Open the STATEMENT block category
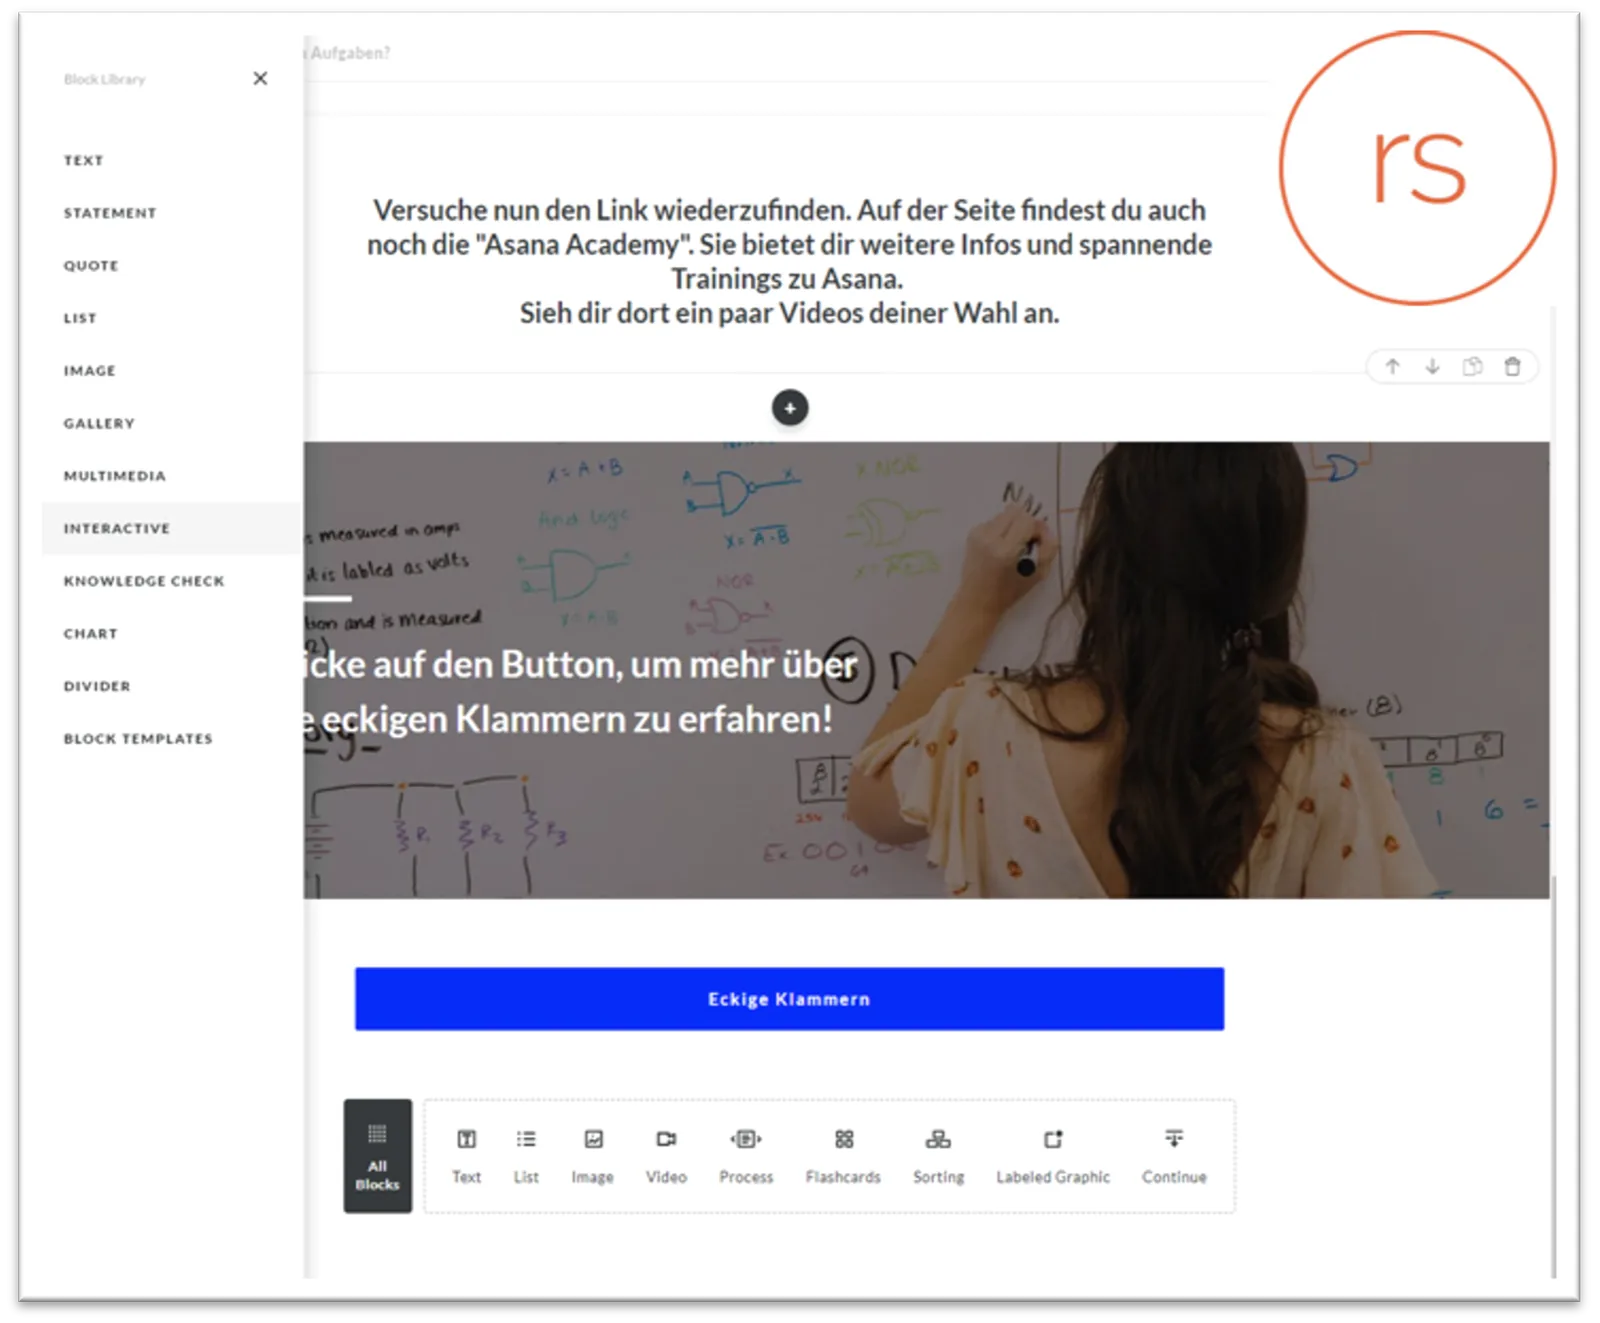This screenshot has height=1323, width=1600. (110, 213)
